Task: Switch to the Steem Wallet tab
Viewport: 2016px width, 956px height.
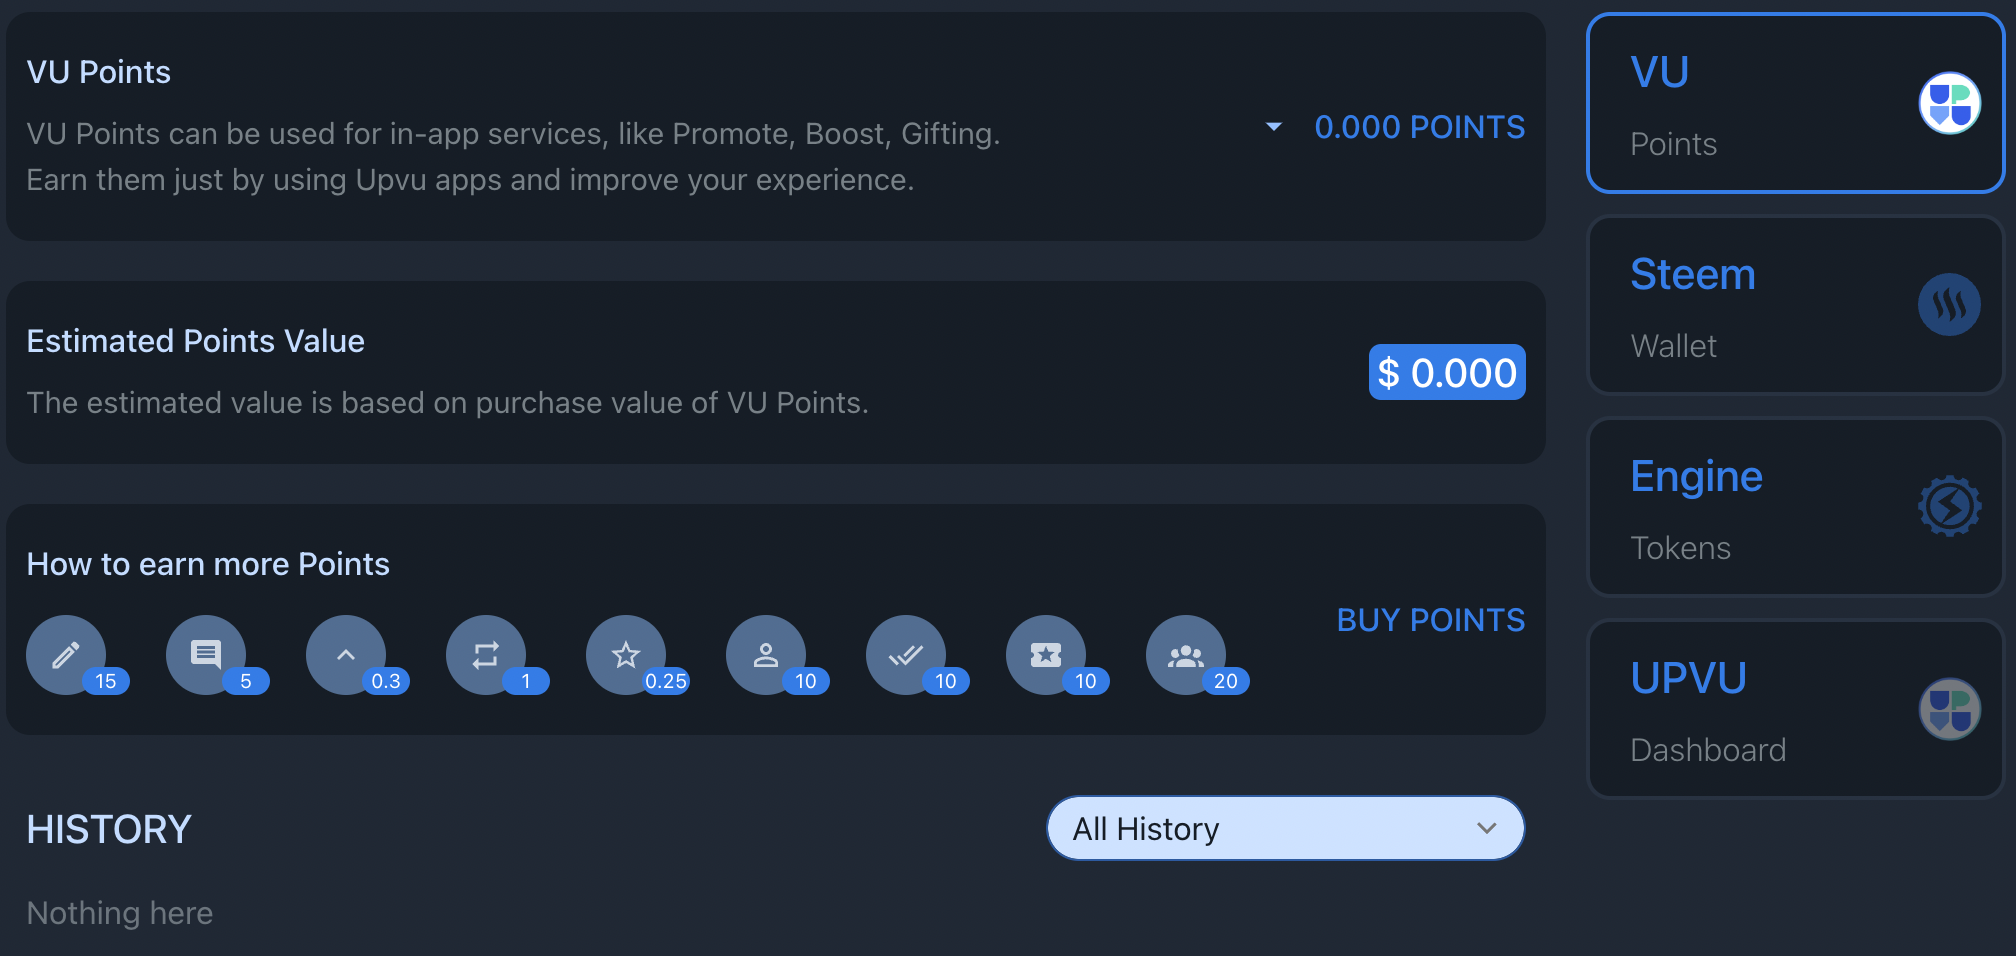Action: (1794, 306)
